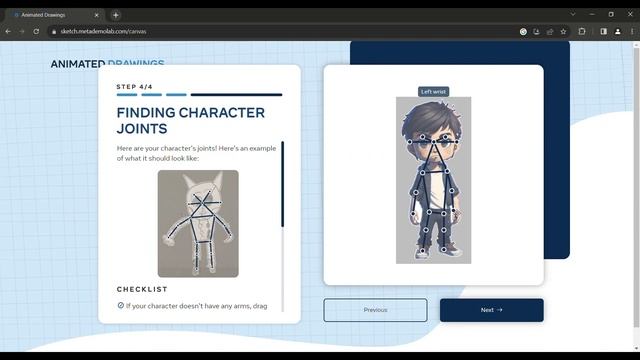Click the viewer's-left wrist joint

coord(413,213)
